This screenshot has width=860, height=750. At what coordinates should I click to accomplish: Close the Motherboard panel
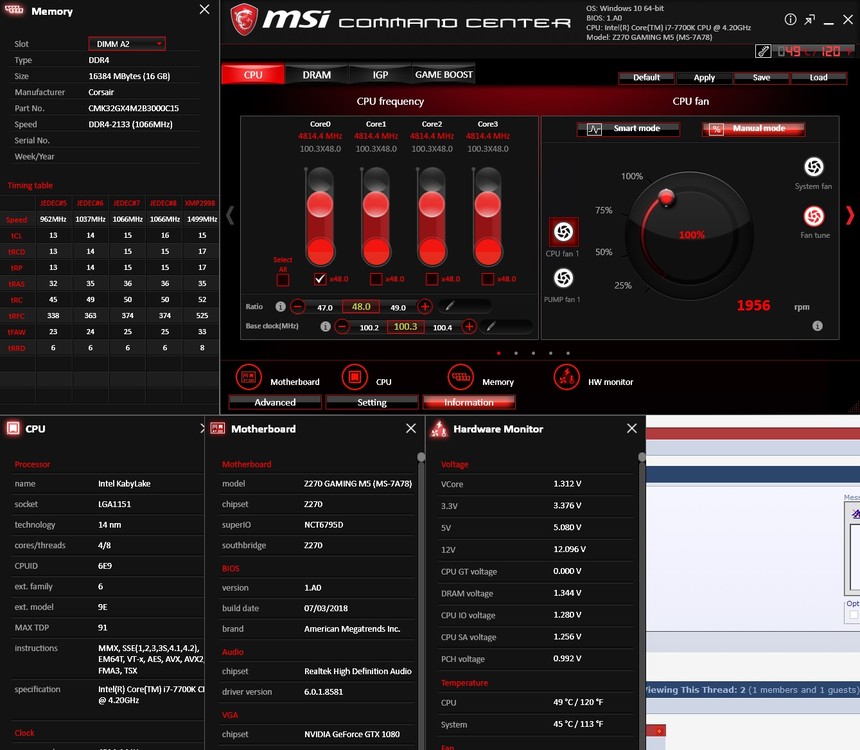[x=411, y=428]
